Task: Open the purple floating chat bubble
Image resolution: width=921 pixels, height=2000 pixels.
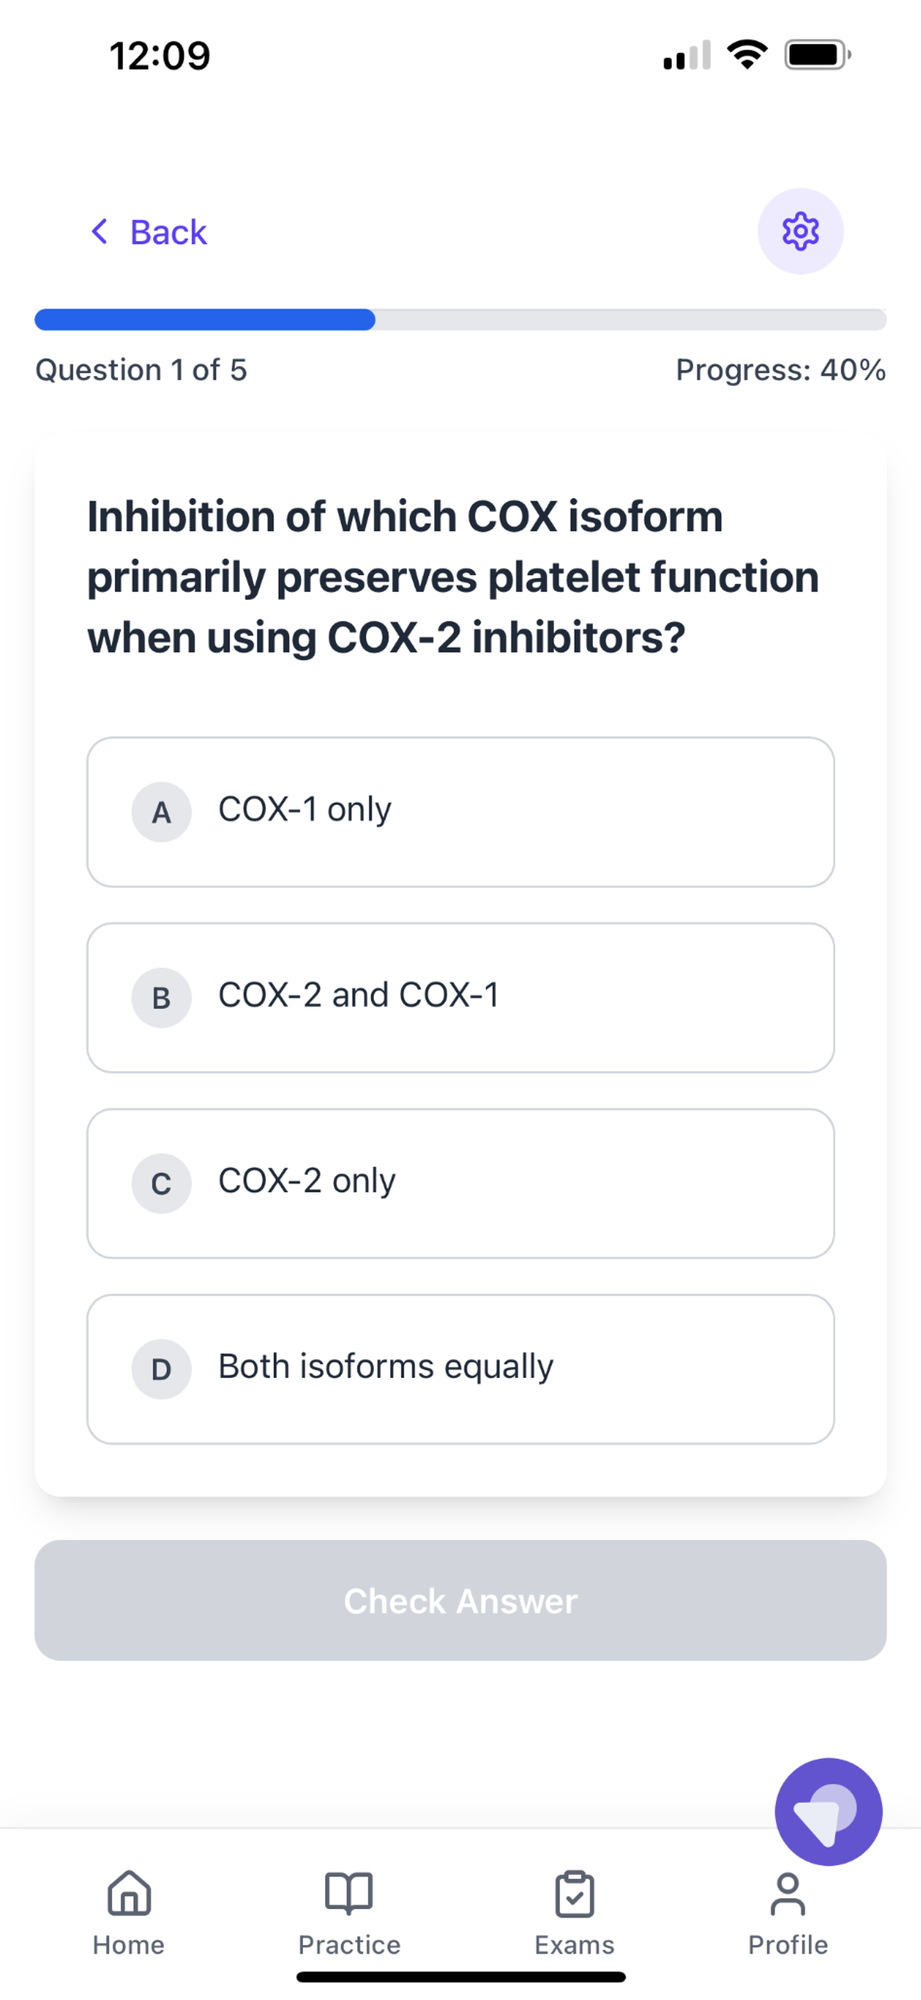Action: pos(828,1811)
